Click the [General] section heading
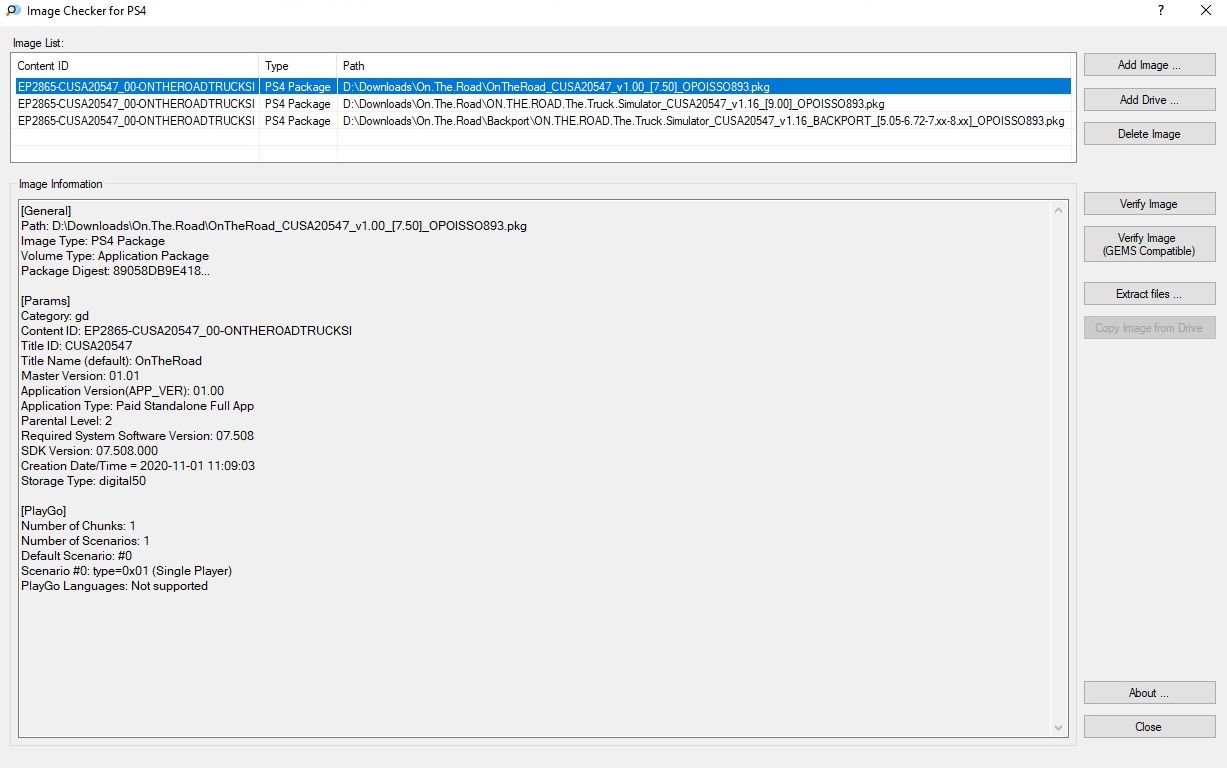The image size is (1227, 768). 46,211
